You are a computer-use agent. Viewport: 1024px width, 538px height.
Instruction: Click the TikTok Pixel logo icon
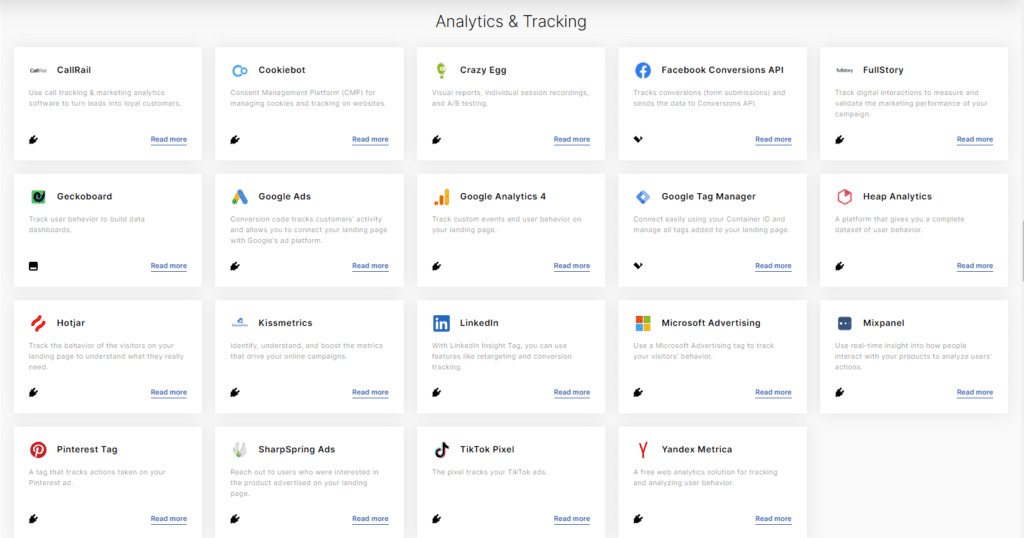click(441, 450)
